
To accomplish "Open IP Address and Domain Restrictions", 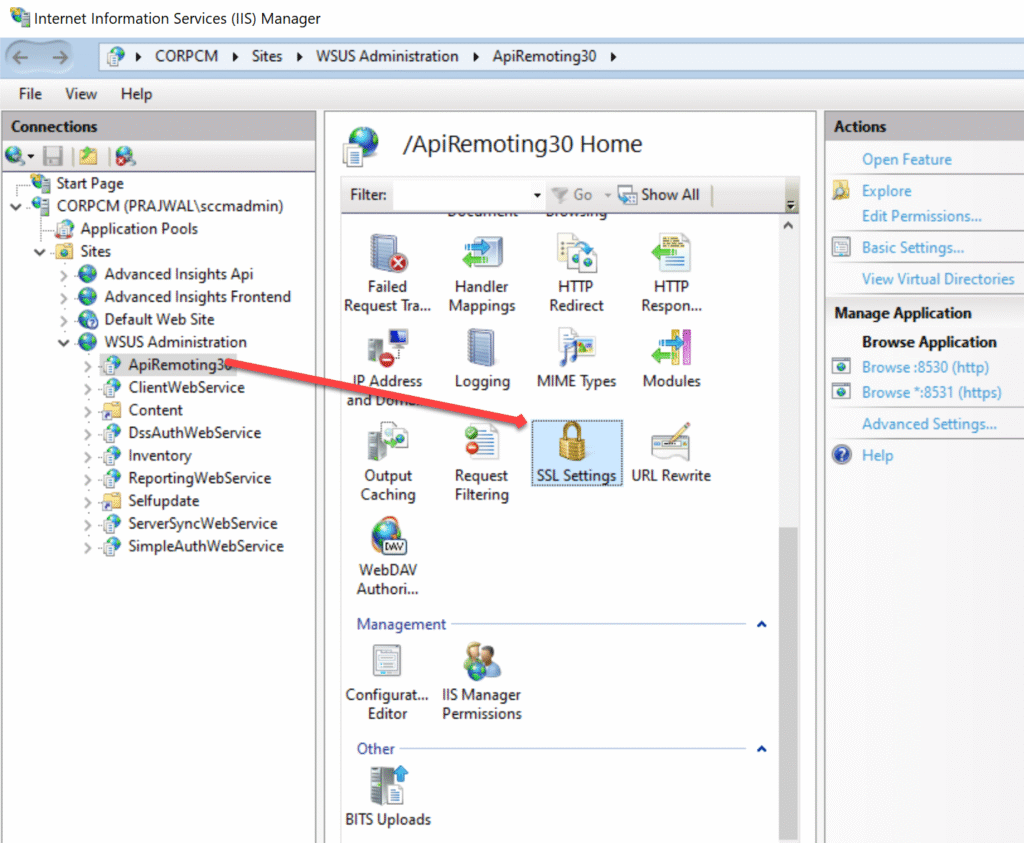I will tap(387, 368).
